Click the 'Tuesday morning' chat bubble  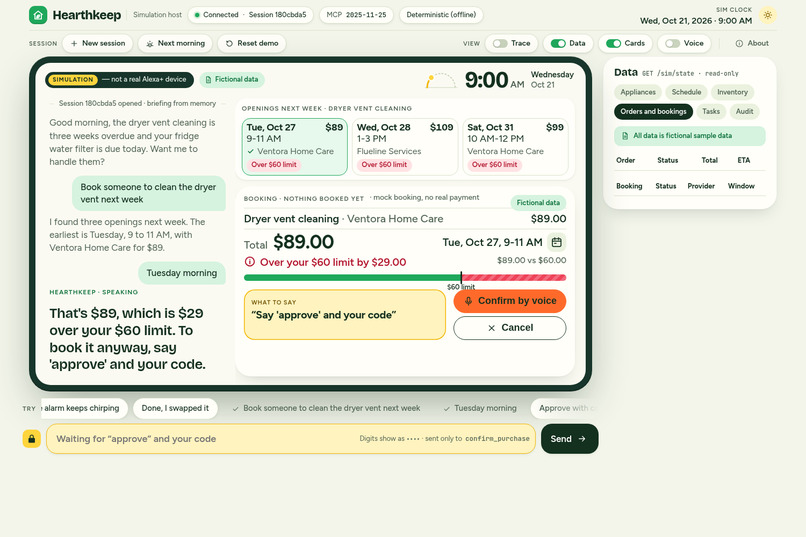coord(182,273)
